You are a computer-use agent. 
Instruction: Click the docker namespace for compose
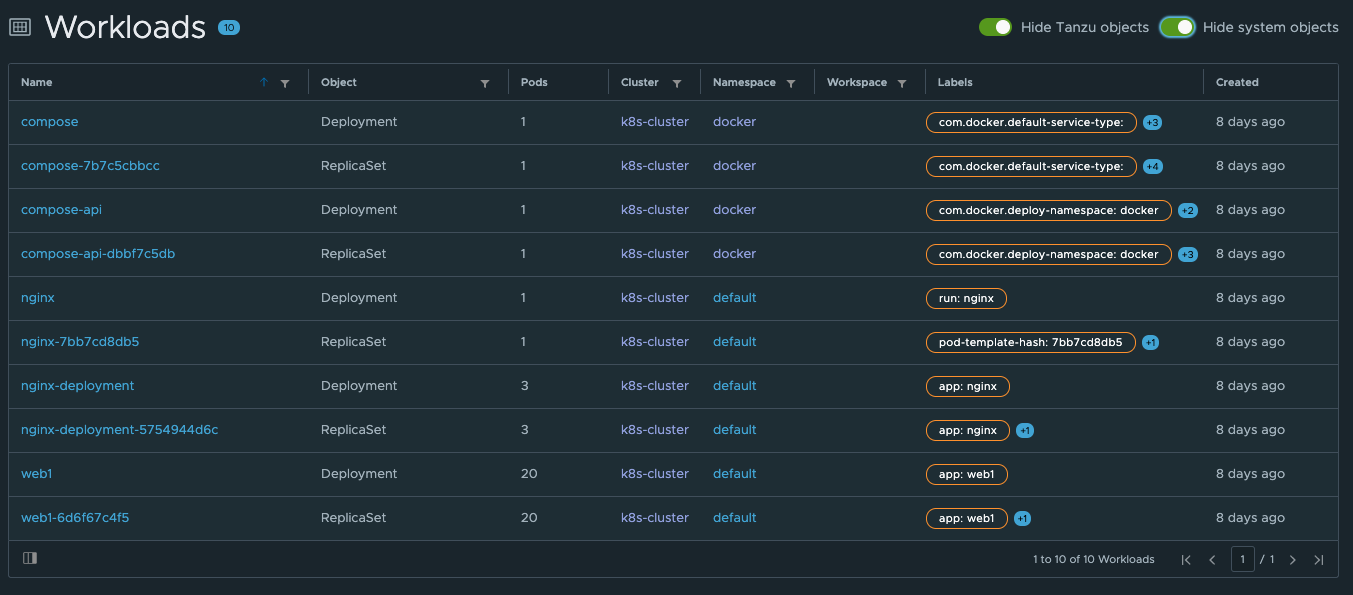(734, 122)
